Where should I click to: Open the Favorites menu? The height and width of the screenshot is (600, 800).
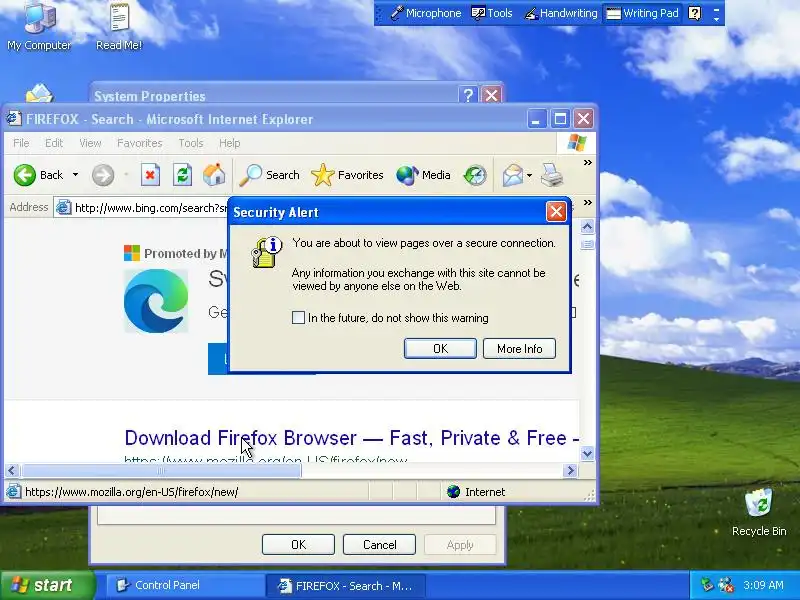click(139, 143)
